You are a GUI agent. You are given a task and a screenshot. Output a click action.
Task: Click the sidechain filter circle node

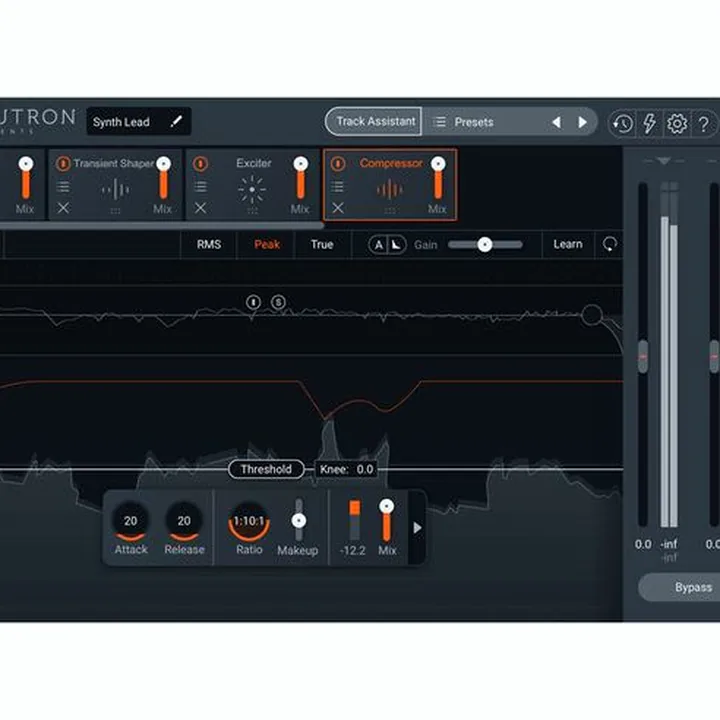coord(592,315)
